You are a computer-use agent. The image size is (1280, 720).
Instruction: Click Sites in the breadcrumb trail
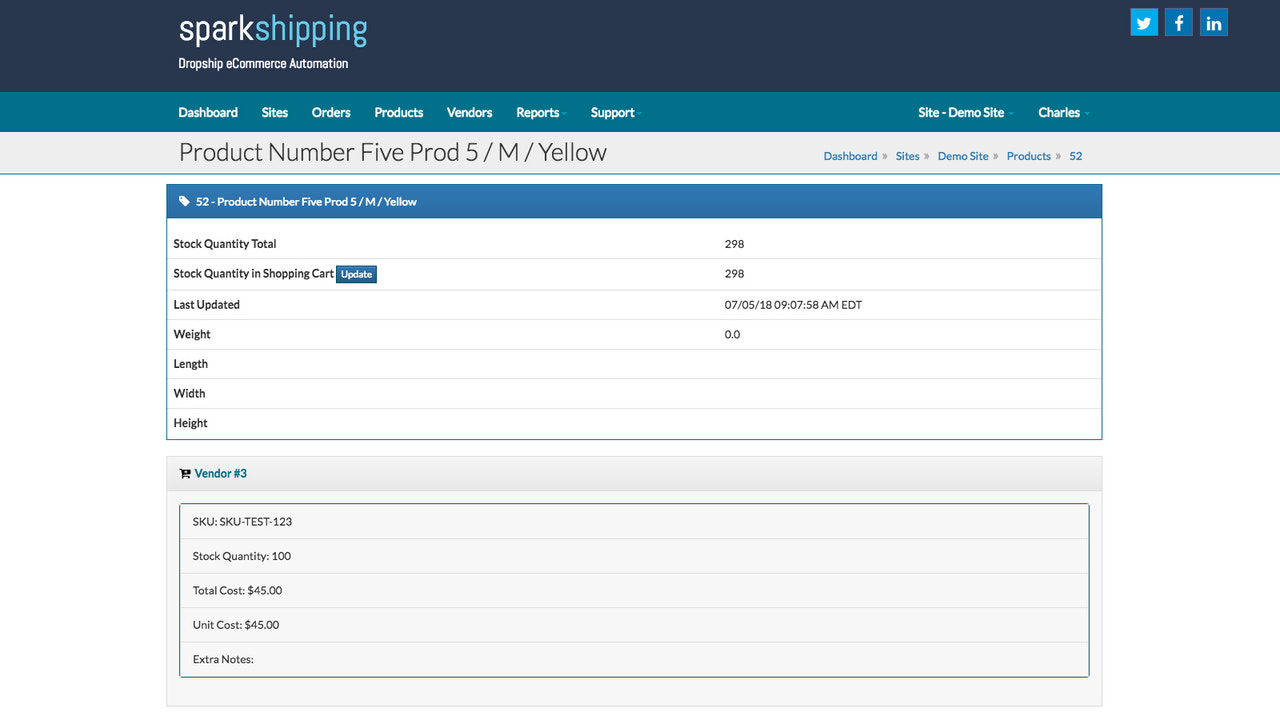(907, 156)
